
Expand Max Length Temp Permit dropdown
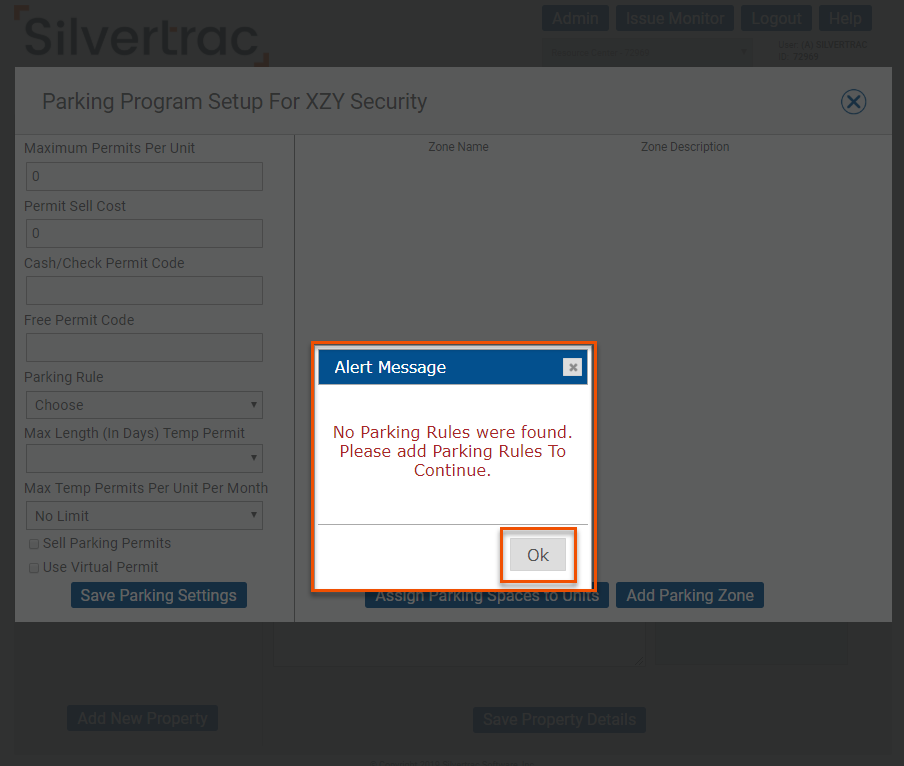(x=144, y=459)
